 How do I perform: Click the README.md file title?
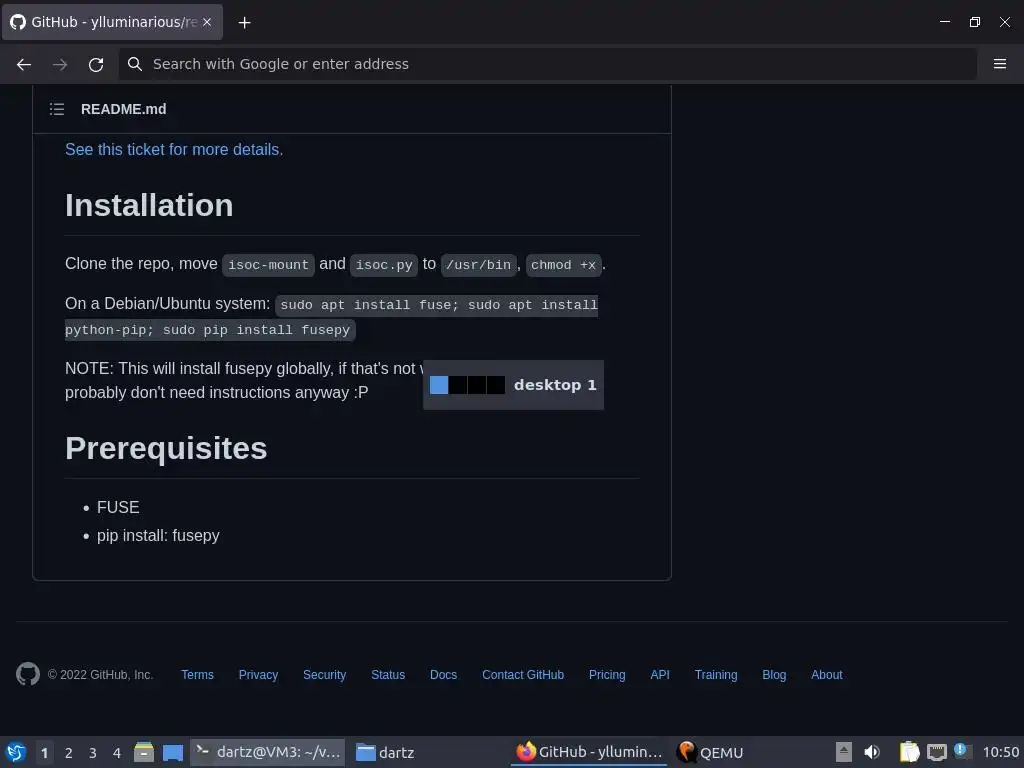[x=123, y=109]
